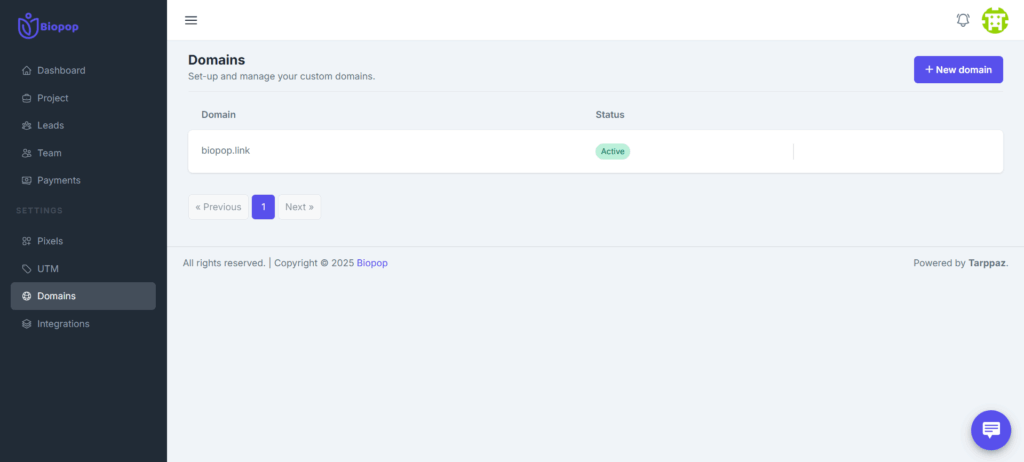This screenshot has height=462, width=1024.
Task: Click the Project database icon
Action: 27,98
